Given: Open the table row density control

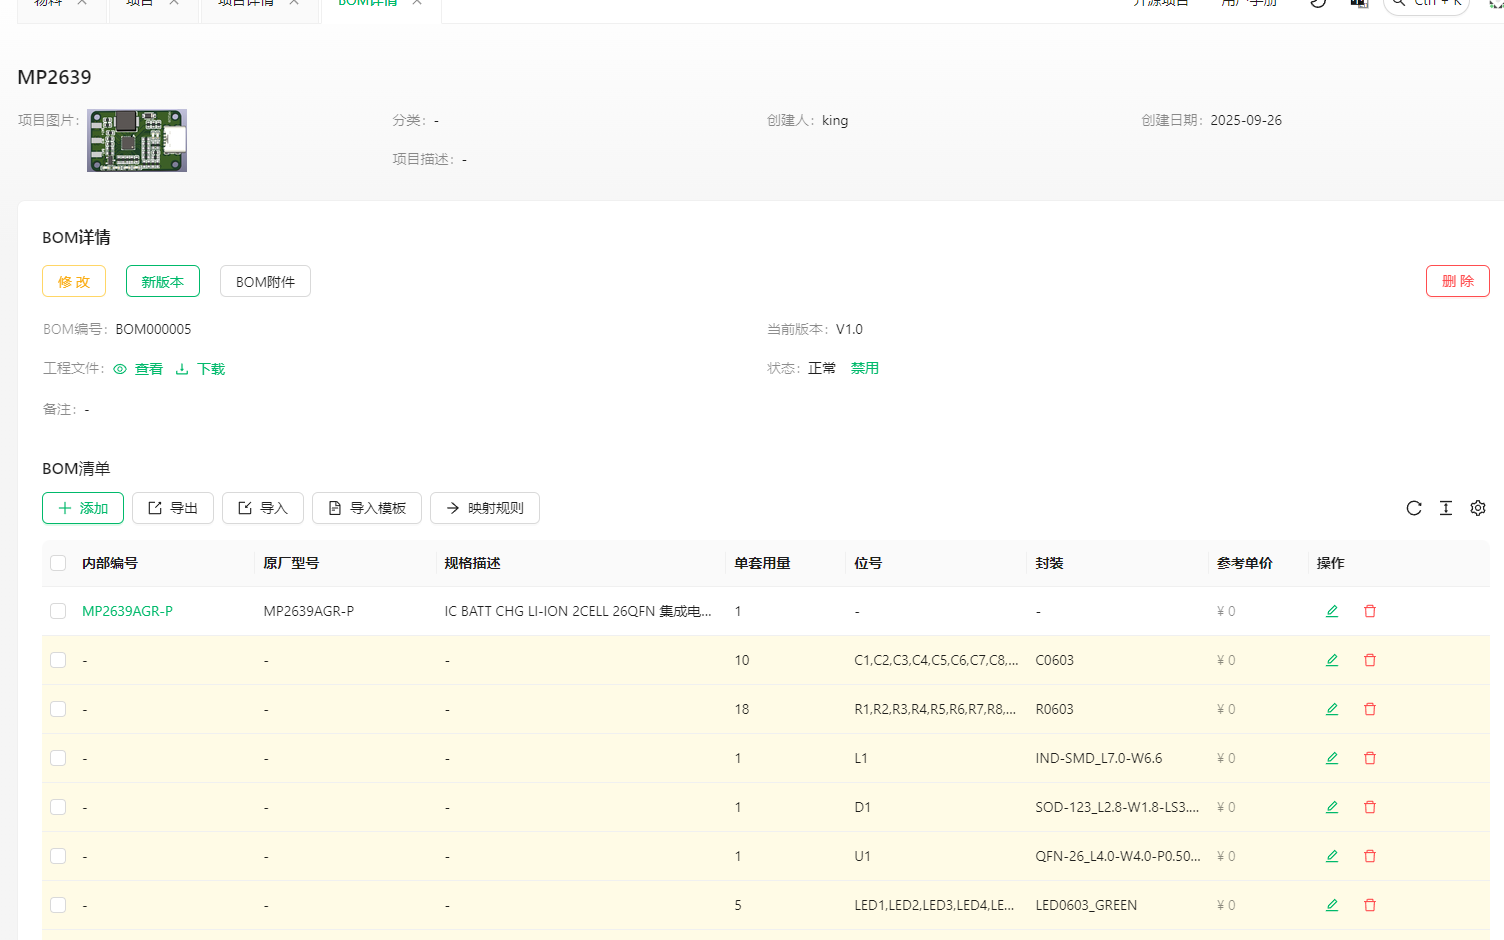Looking at the screenshot, I should (x=1445, y=508).
